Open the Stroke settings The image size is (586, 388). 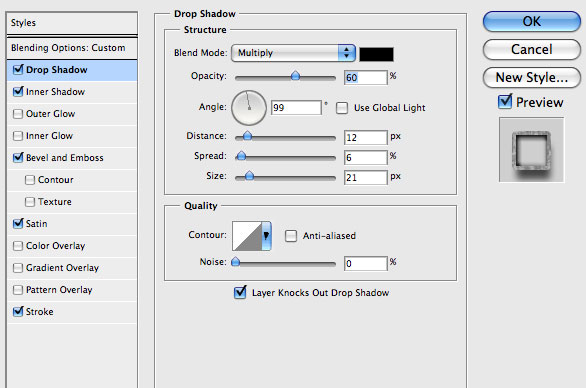tap(40, 312)
